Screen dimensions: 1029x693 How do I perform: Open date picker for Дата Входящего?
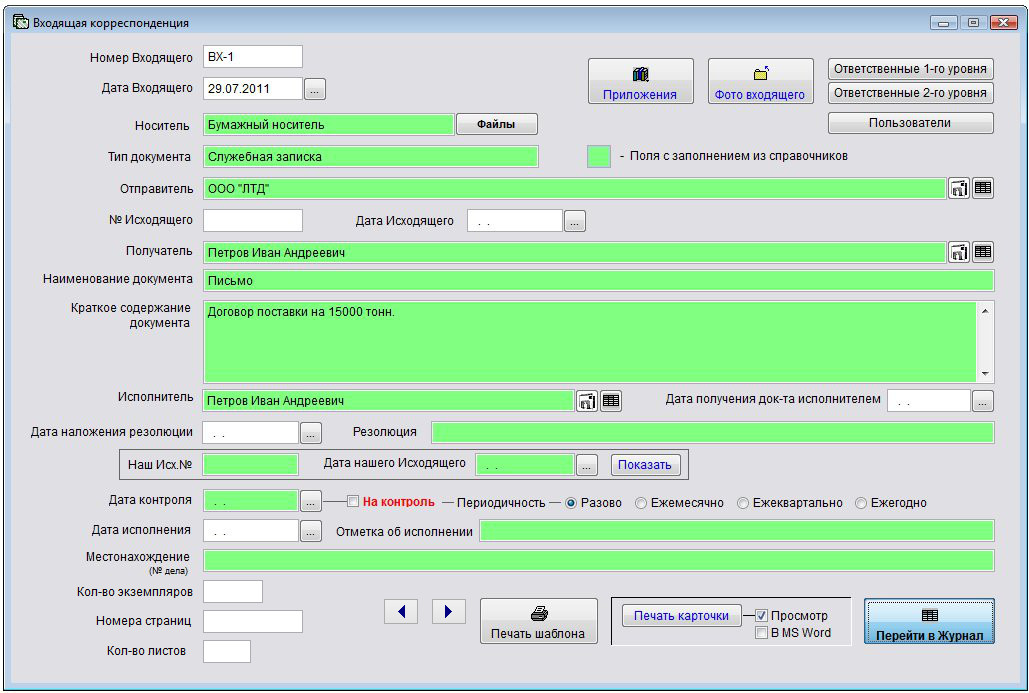[315, 89]
